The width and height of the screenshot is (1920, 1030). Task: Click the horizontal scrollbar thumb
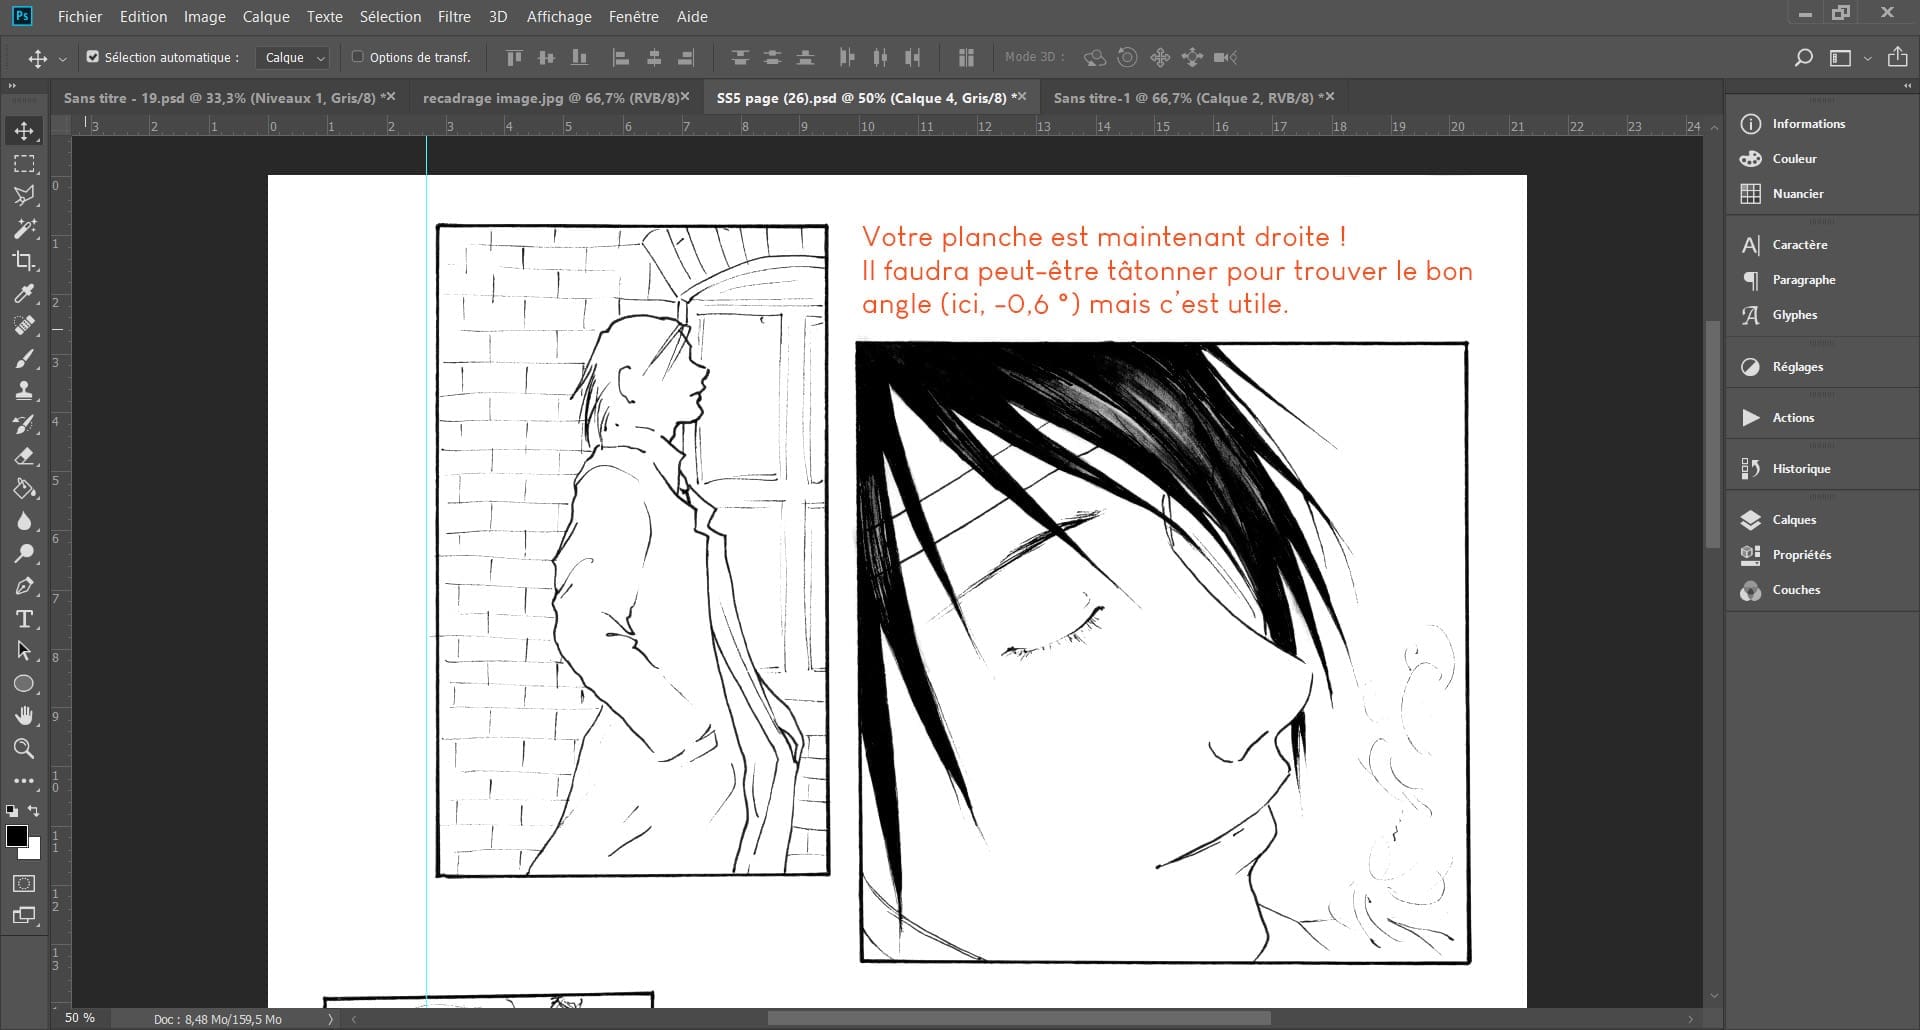coord(1019,1019)
